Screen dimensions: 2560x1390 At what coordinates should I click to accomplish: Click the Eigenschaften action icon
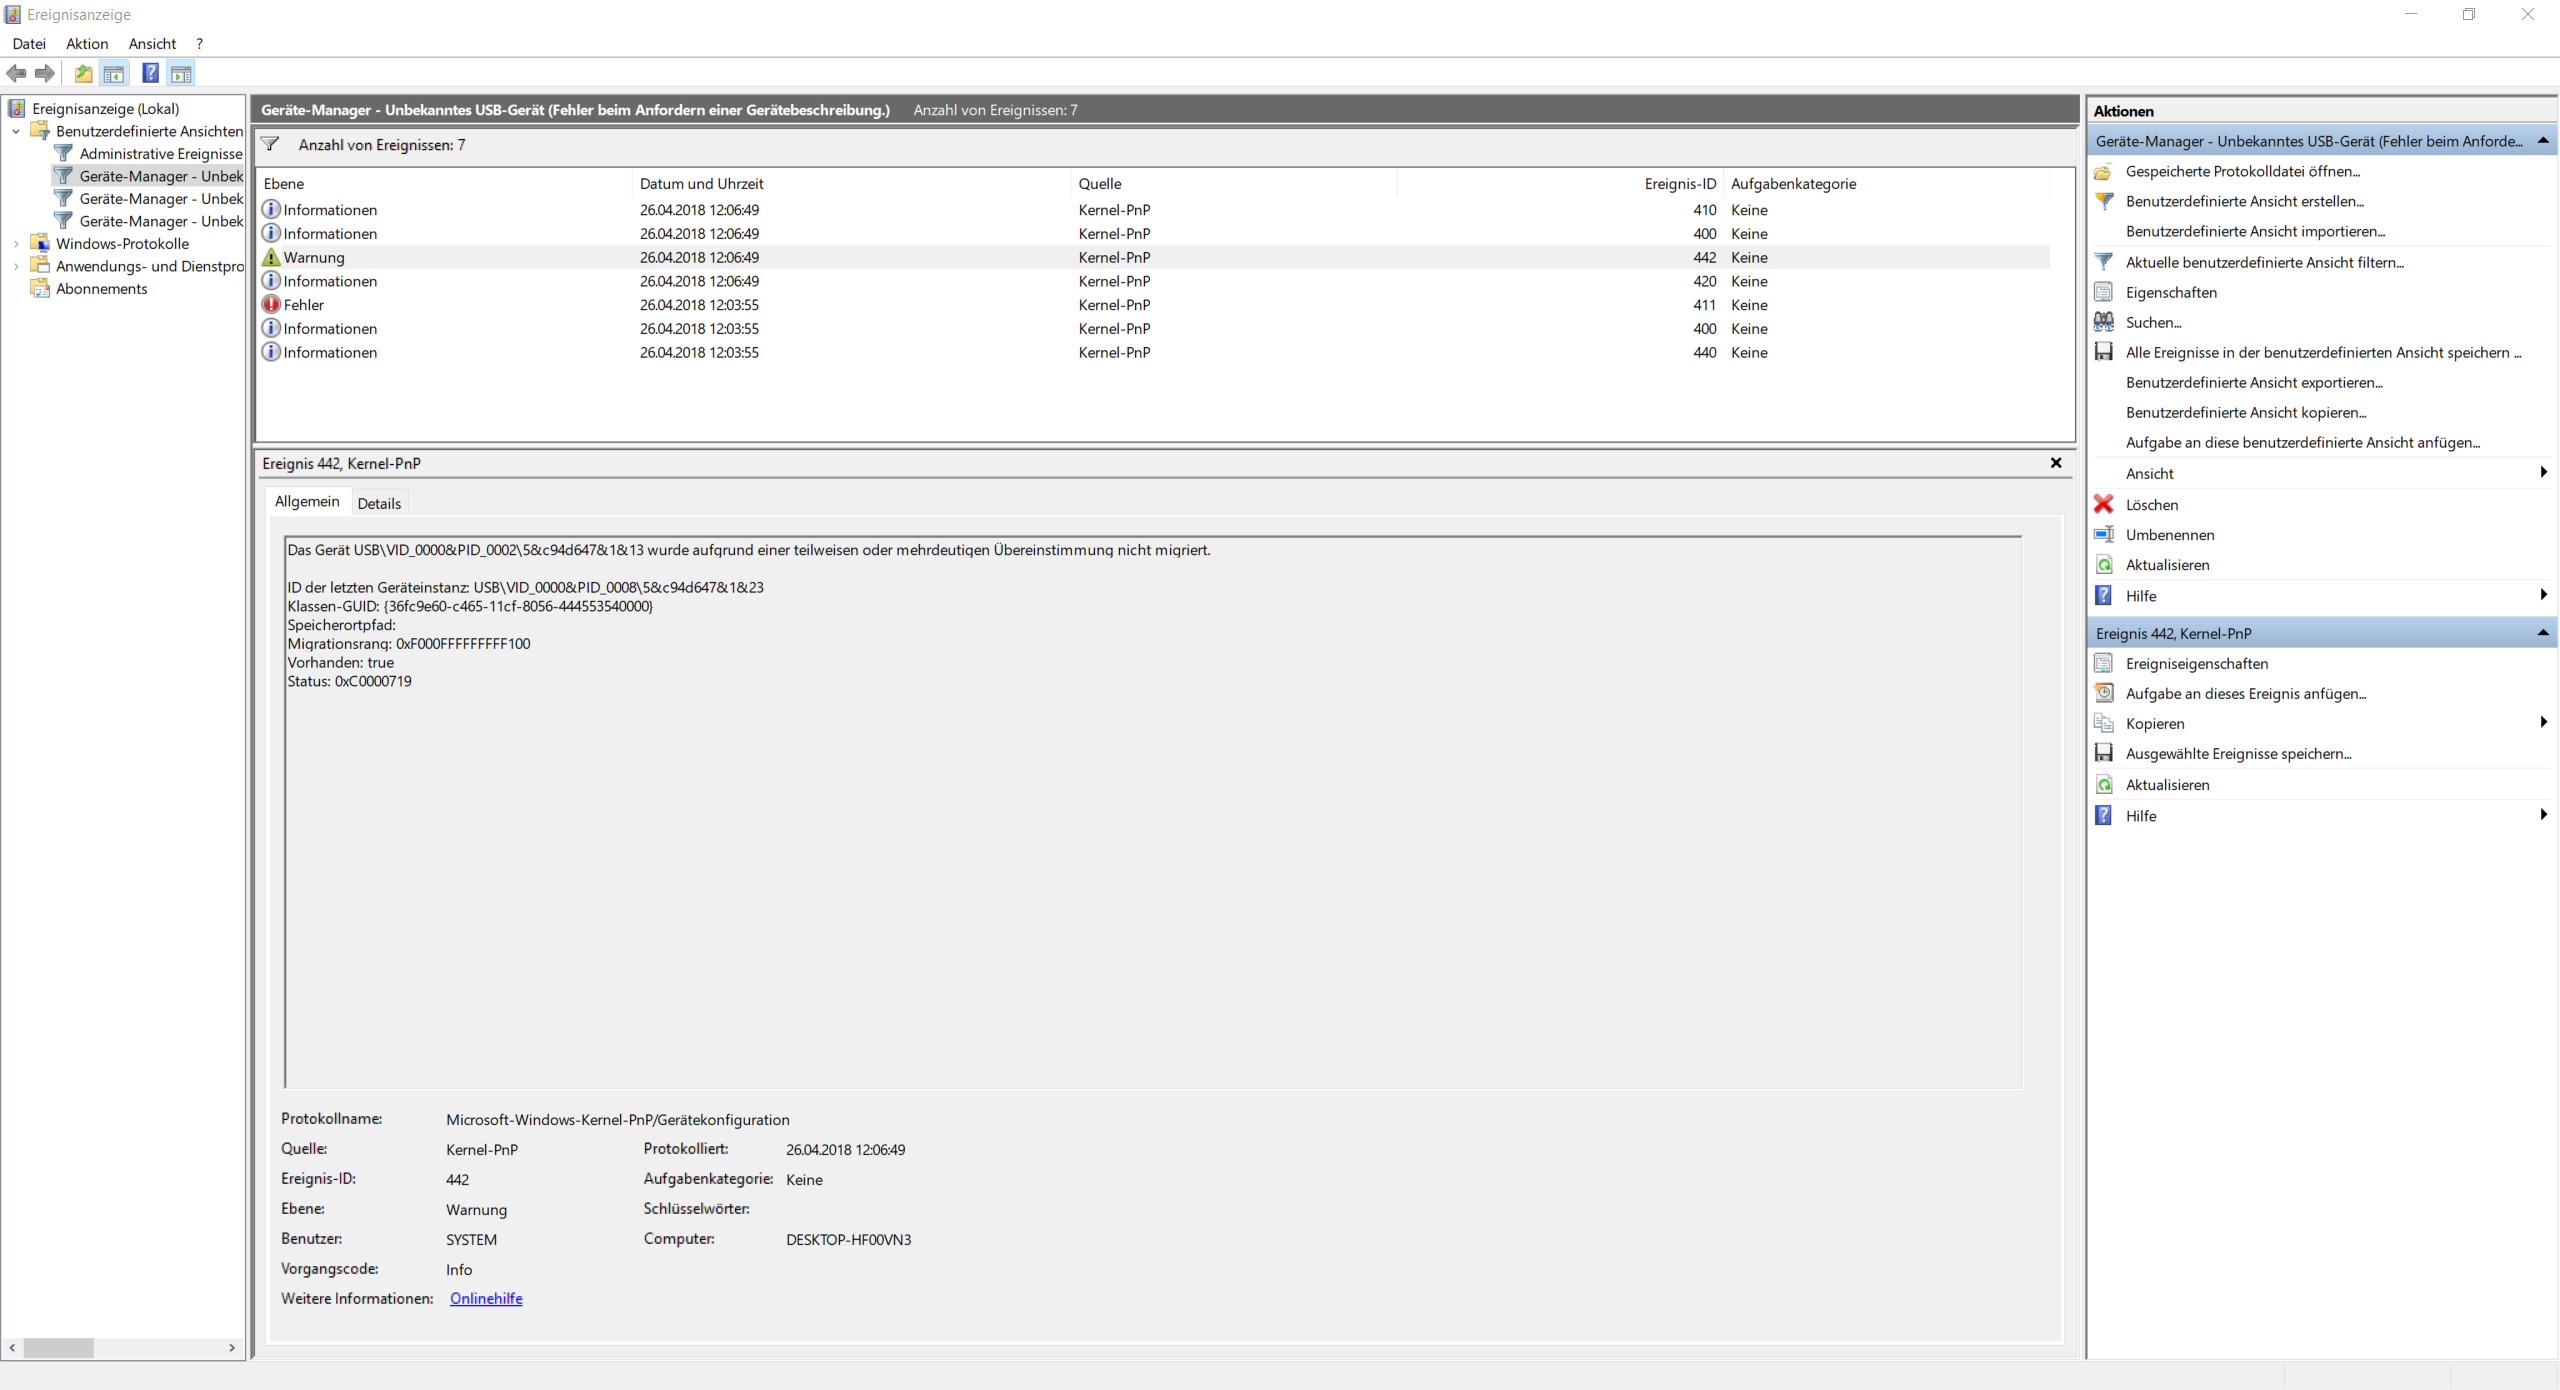click(x=2104, y=292)
